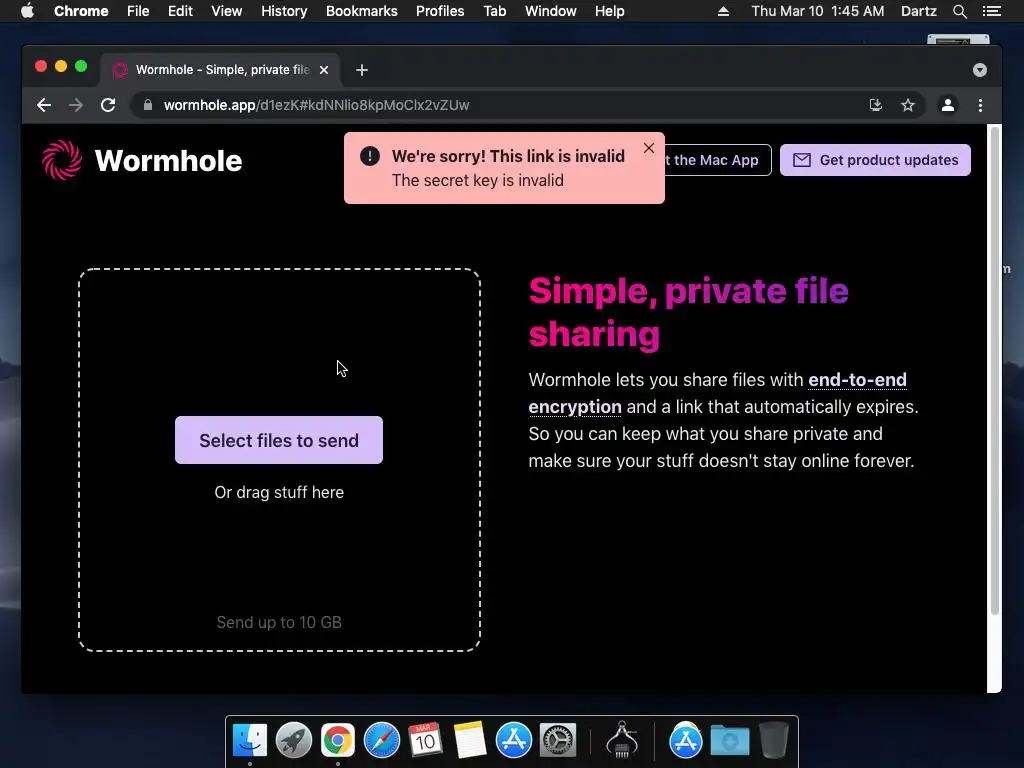The image size is (1024, 768).
Task: Open System Information chip icon in Dock
Action: tap(622, 740)
